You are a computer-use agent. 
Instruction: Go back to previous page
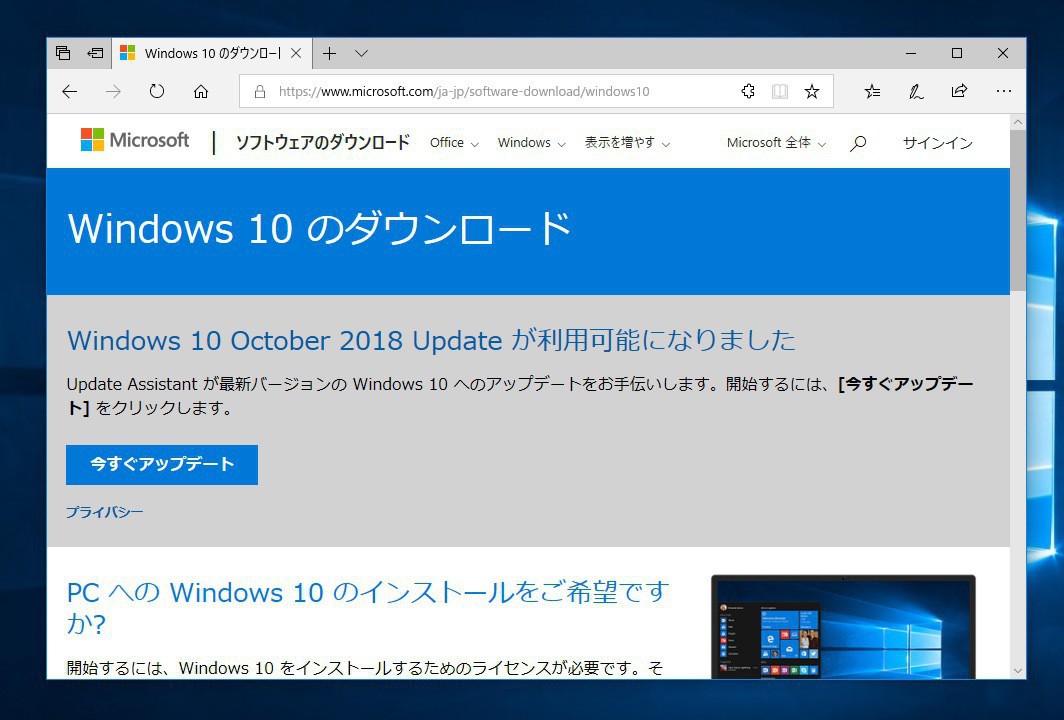[69, 92]
